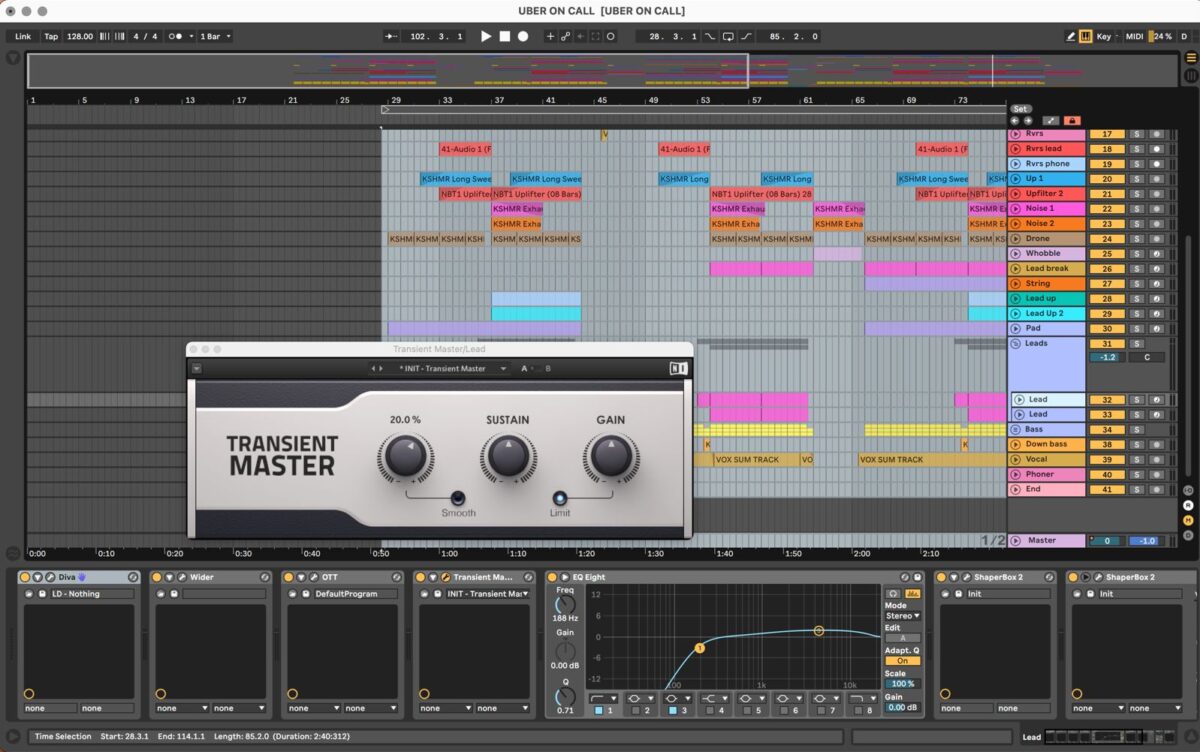Unfold the Drone track
The image size is (1200, 752).
(x=1016, y=239)
